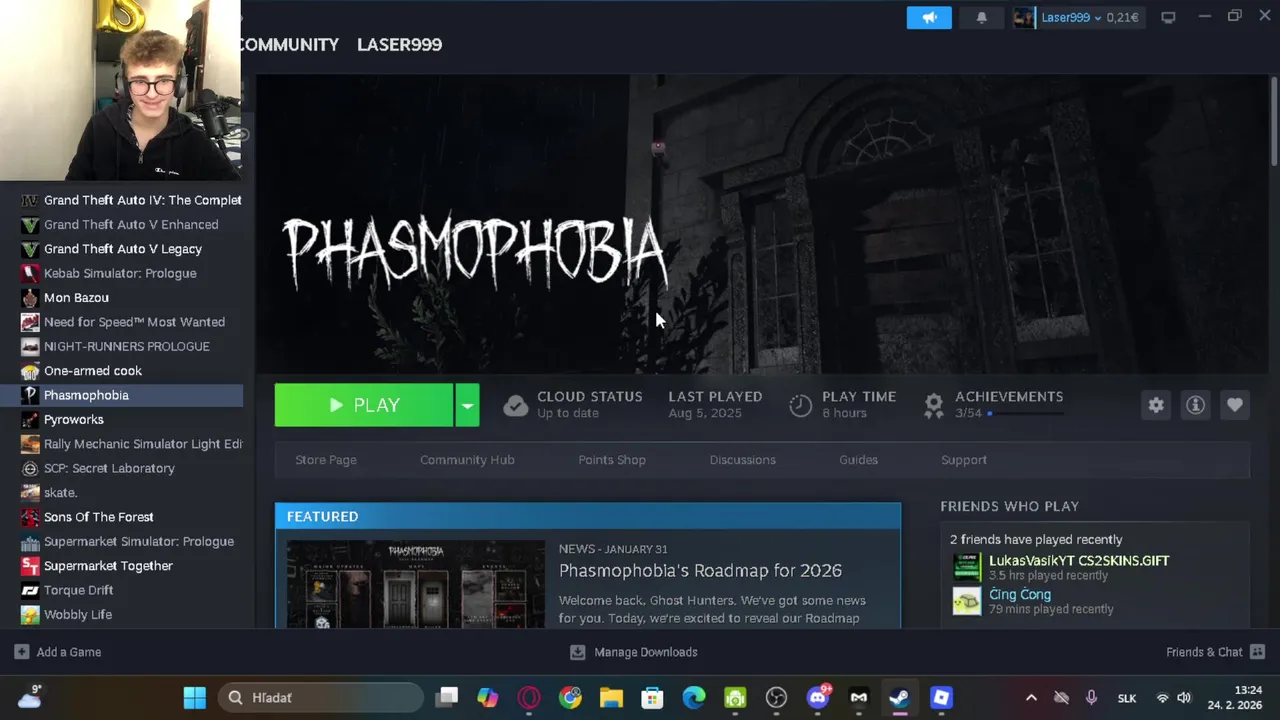Screen dimensions: 1280x720
Task: Open Friends & Chat
Action: tap(1204, 652)
